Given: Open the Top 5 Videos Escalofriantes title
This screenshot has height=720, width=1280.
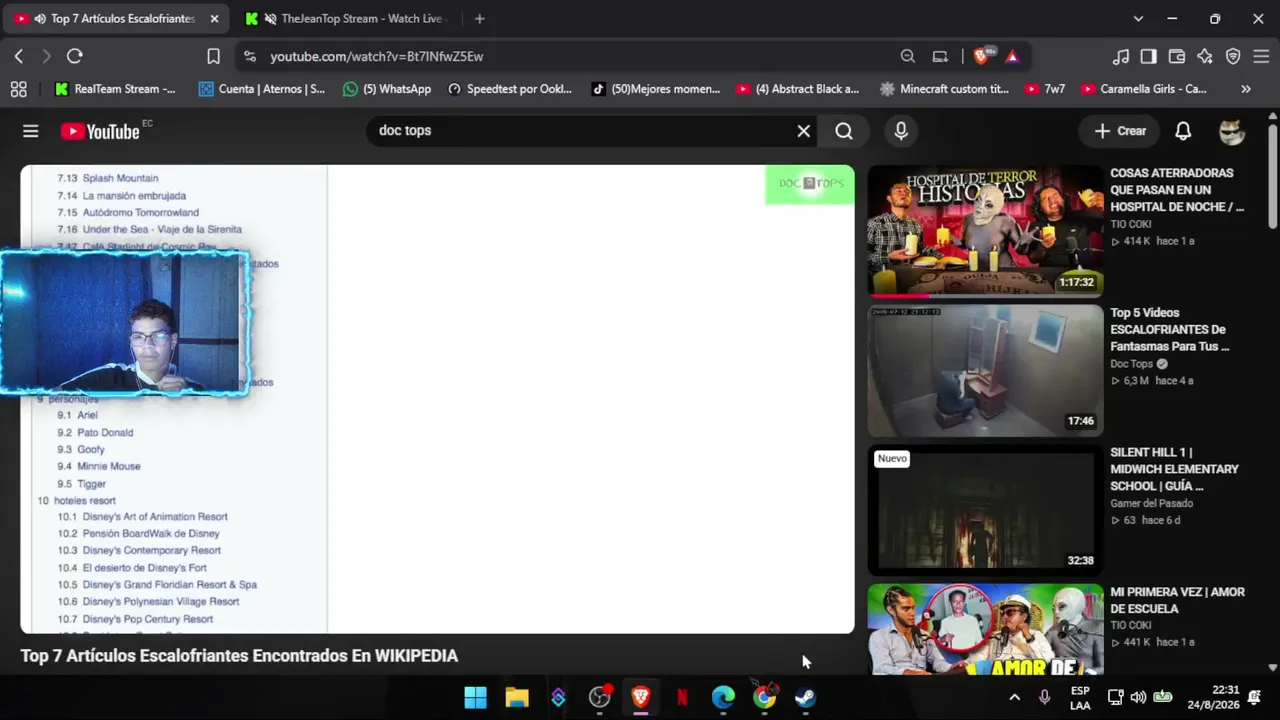Looking at the screenshot, I should click(1169, 329).
